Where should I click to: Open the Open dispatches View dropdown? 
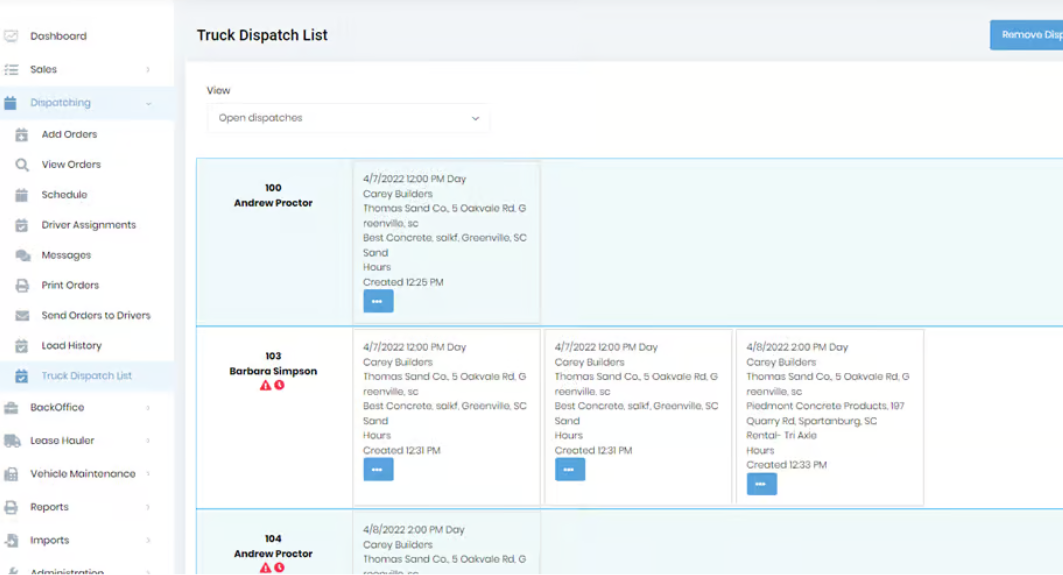tap(348, 118)
